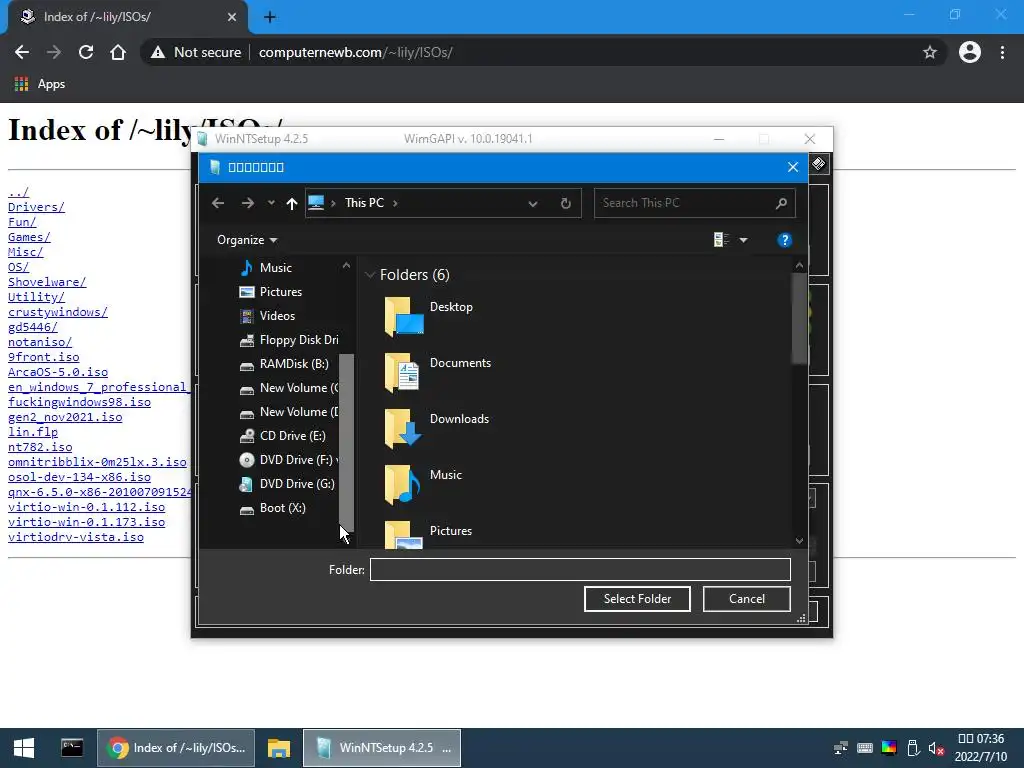The width and height of the screenshot is (1024, 768).
Task: Select the Desktop folder icon
Action: [x=404, y=316]
